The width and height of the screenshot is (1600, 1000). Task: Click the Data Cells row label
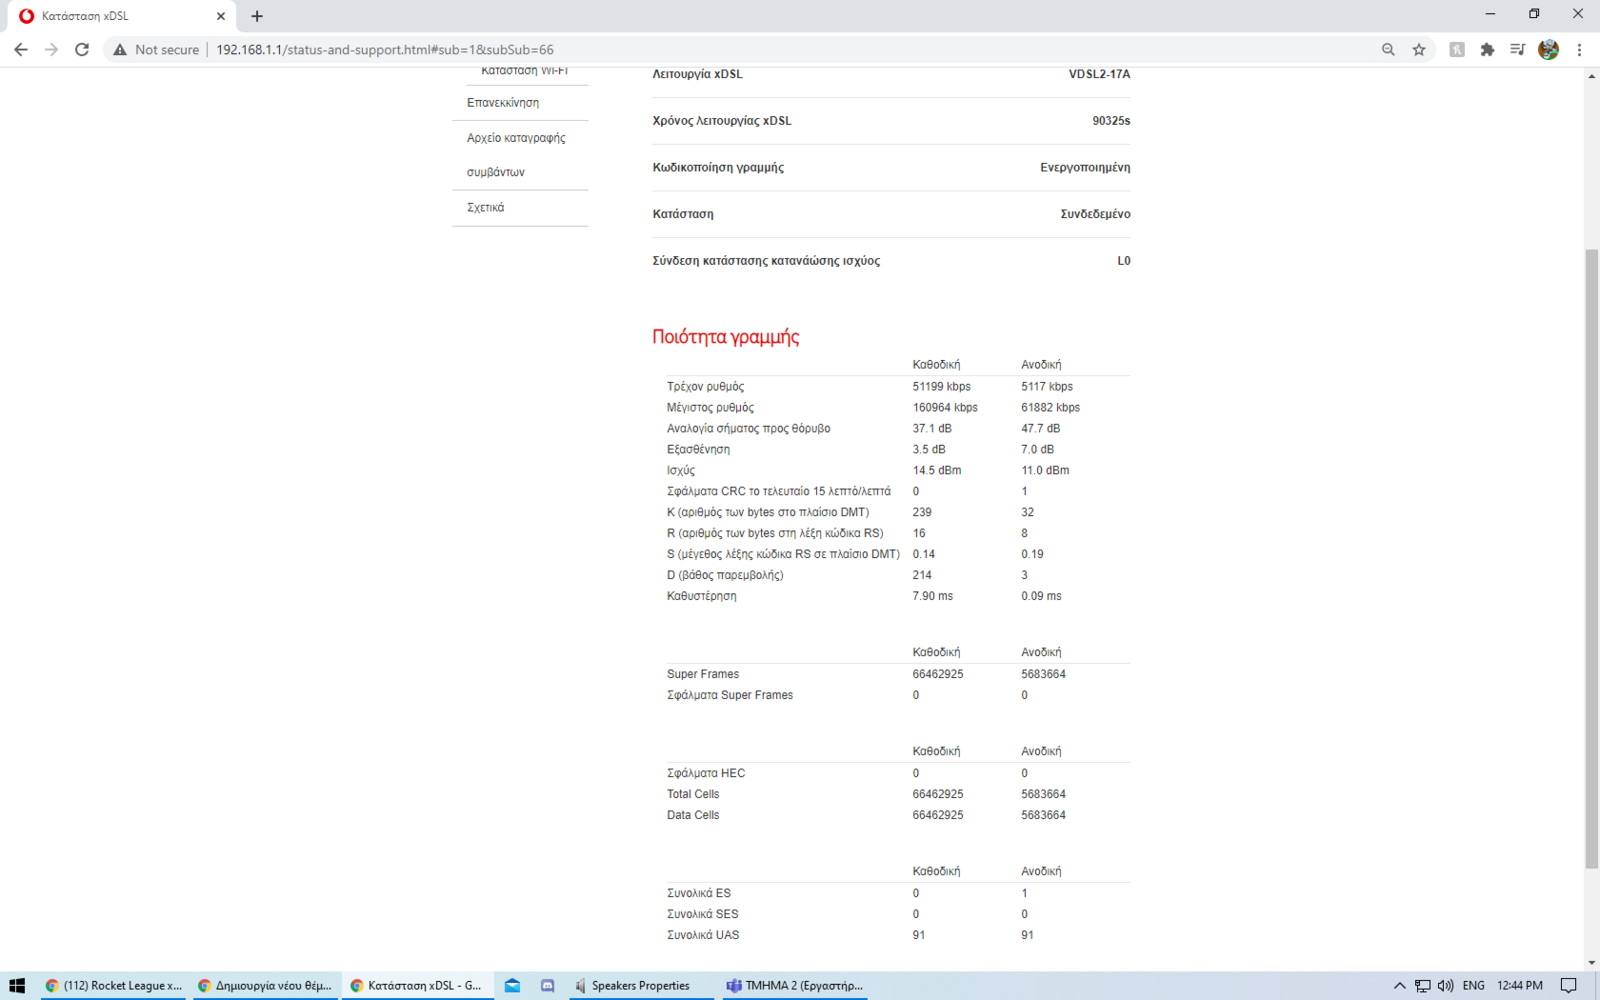(693, 816)
